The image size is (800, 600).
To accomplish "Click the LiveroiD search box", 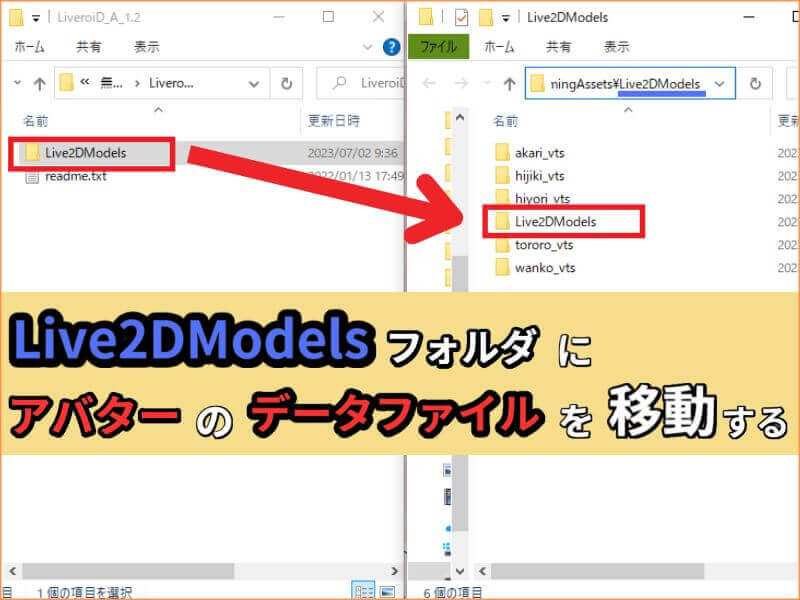I will [x=361, y=83].
